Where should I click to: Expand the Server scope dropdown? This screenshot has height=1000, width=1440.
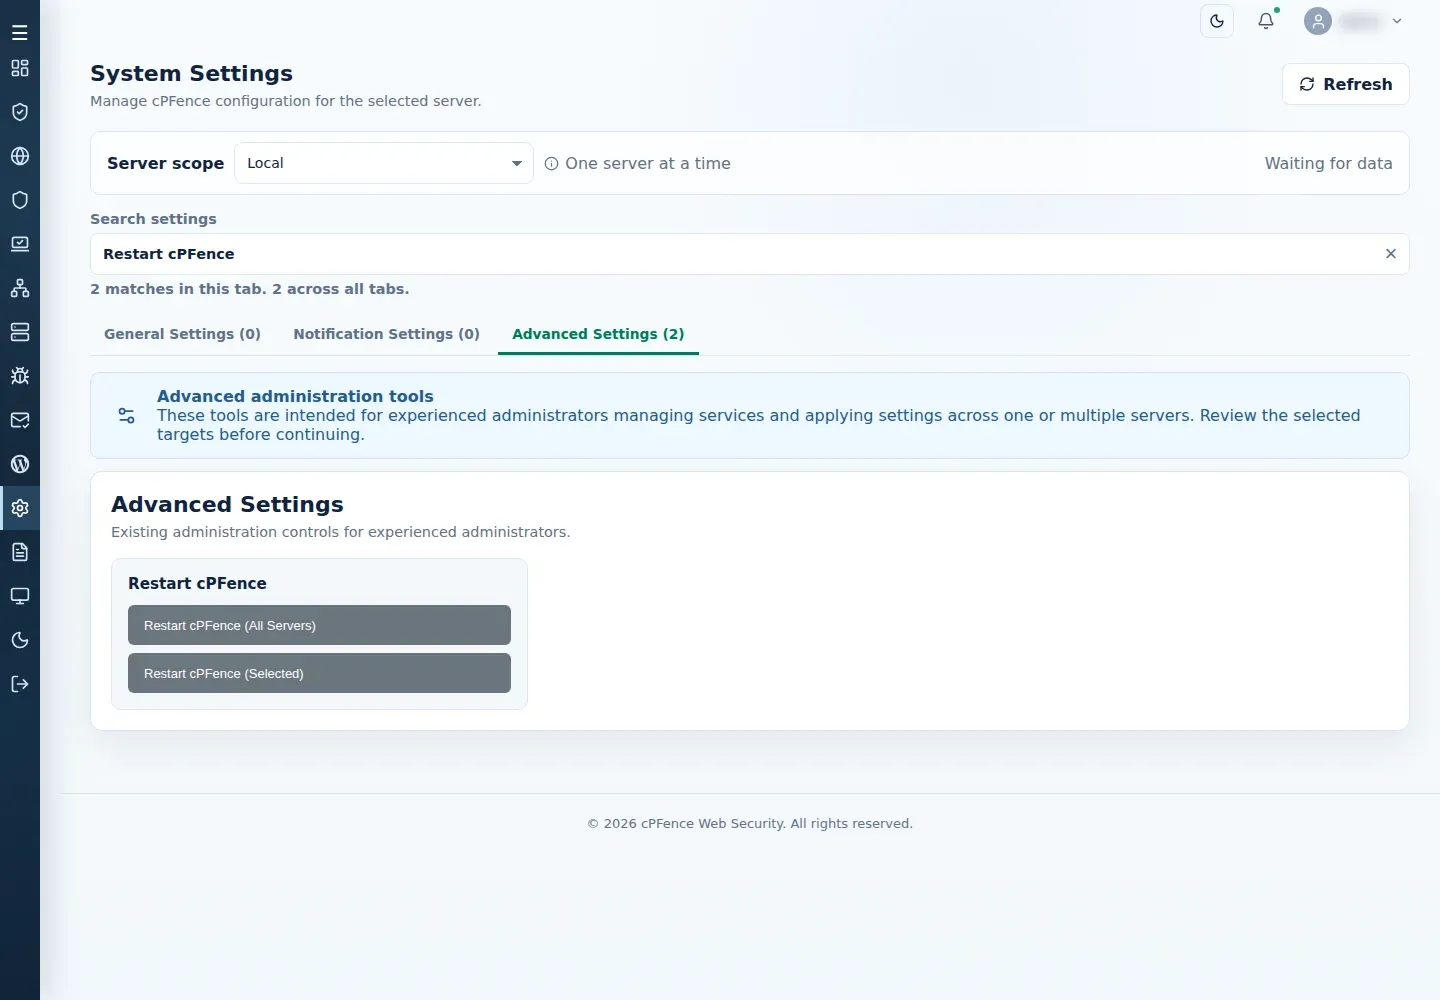[x=384, y=163]
